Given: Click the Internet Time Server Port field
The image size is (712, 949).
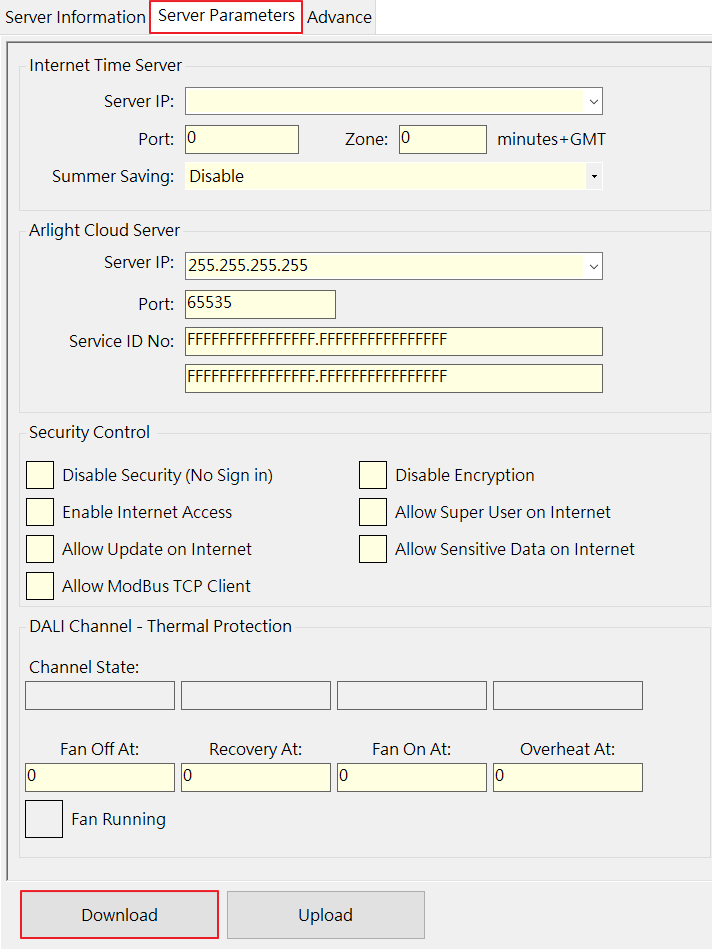Looking at the screenshot, I should tap(242, 139).
